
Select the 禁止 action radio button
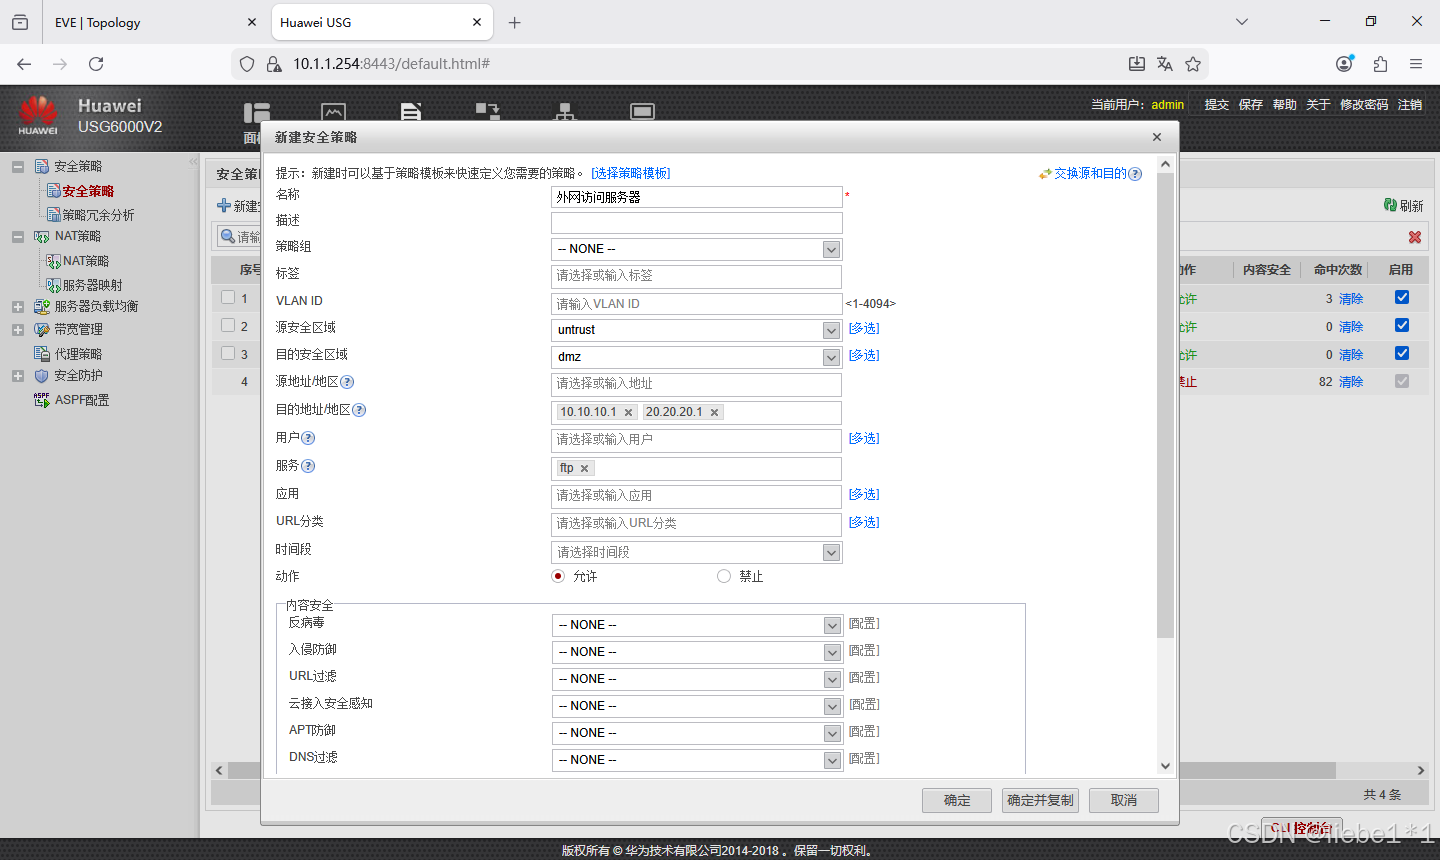point(723,575)
